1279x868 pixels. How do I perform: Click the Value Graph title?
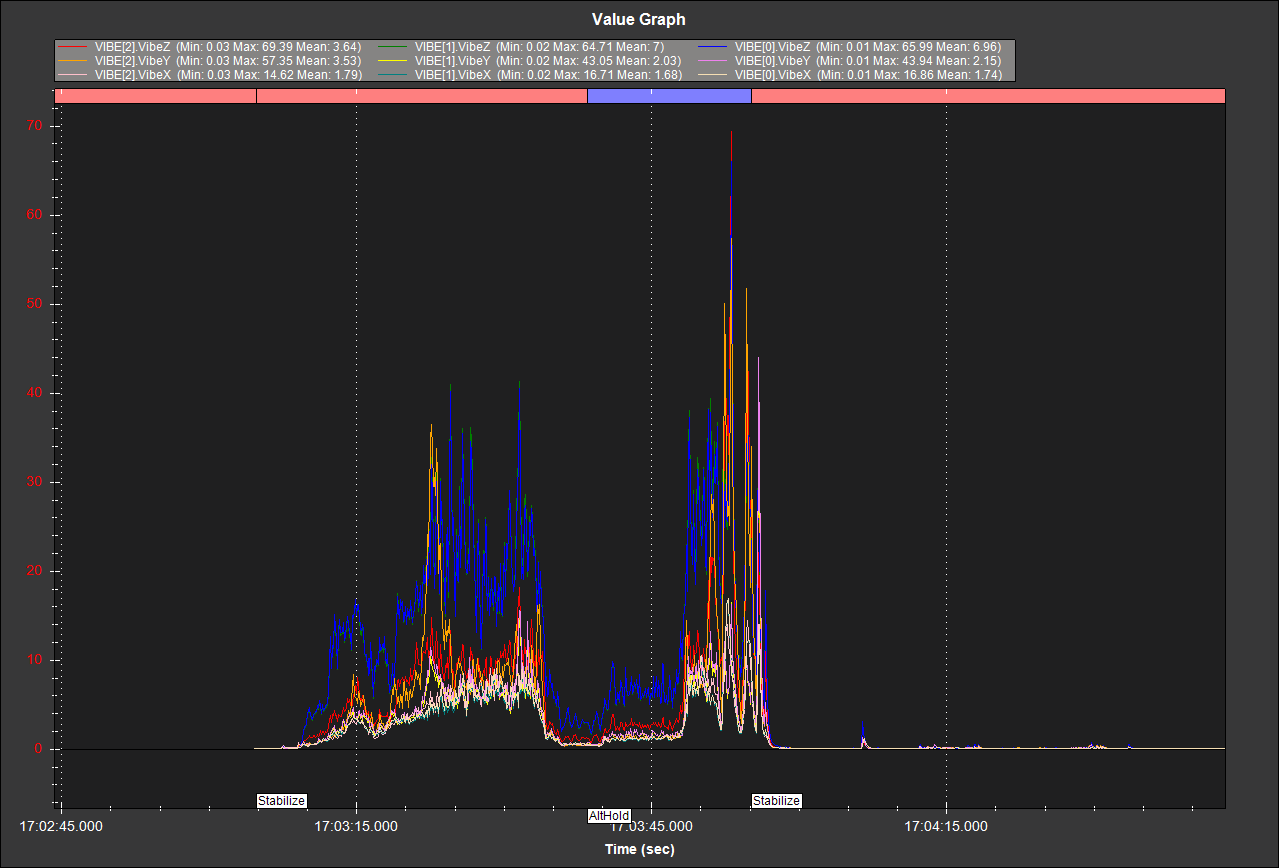pyautogui.click(x=639, y=20)
